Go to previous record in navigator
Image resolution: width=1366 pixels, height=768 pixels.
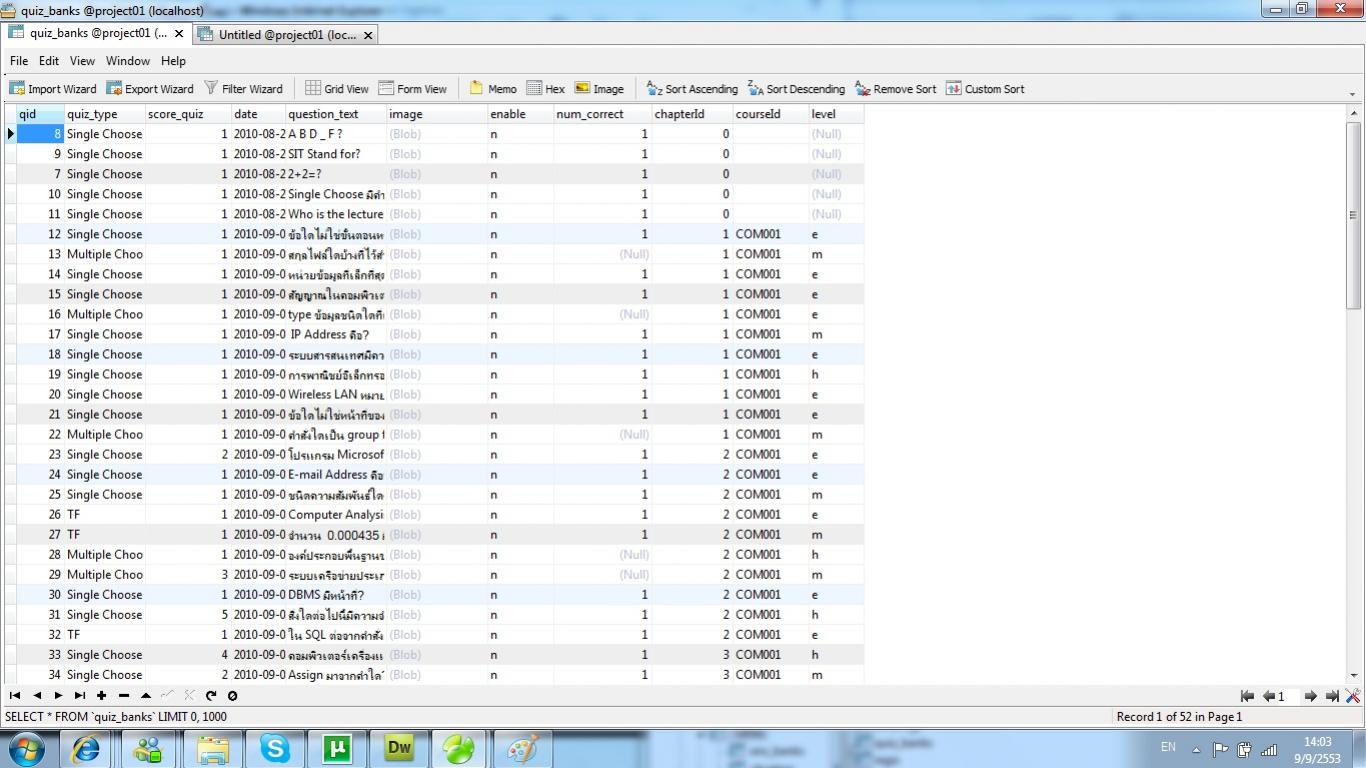click(37, 696)
